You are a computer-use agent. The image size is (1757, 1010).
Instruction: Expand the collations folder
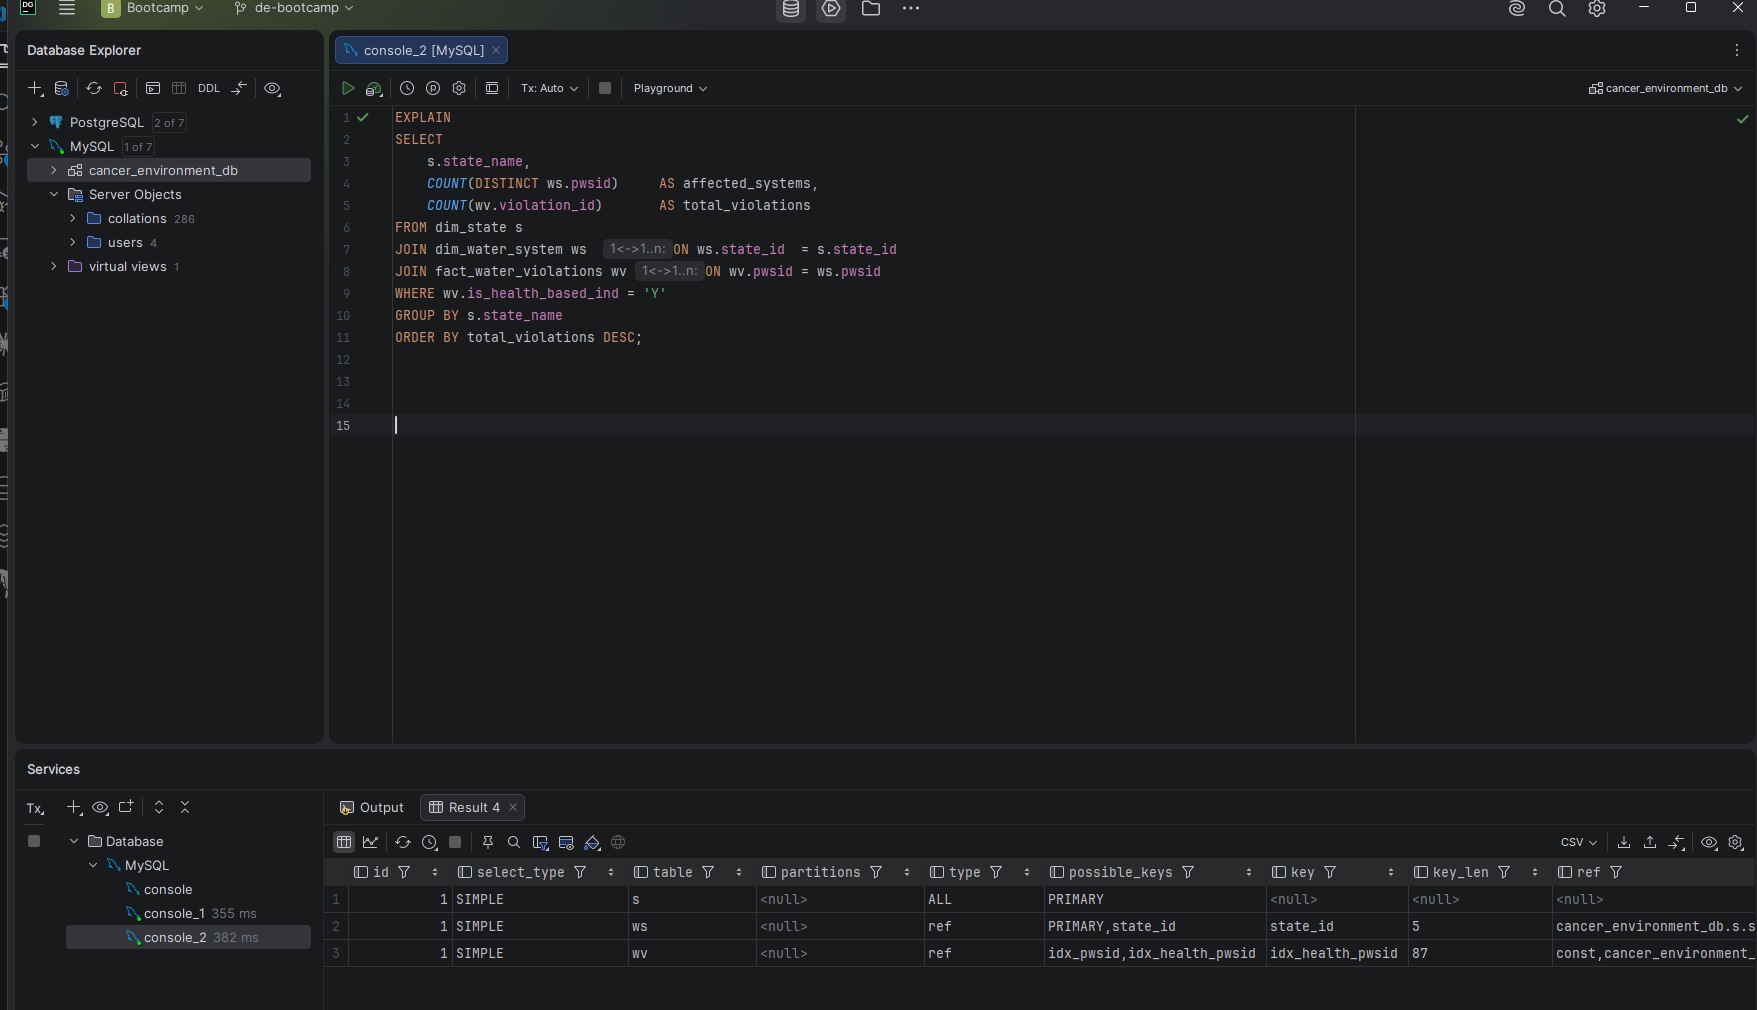(73, 218)
